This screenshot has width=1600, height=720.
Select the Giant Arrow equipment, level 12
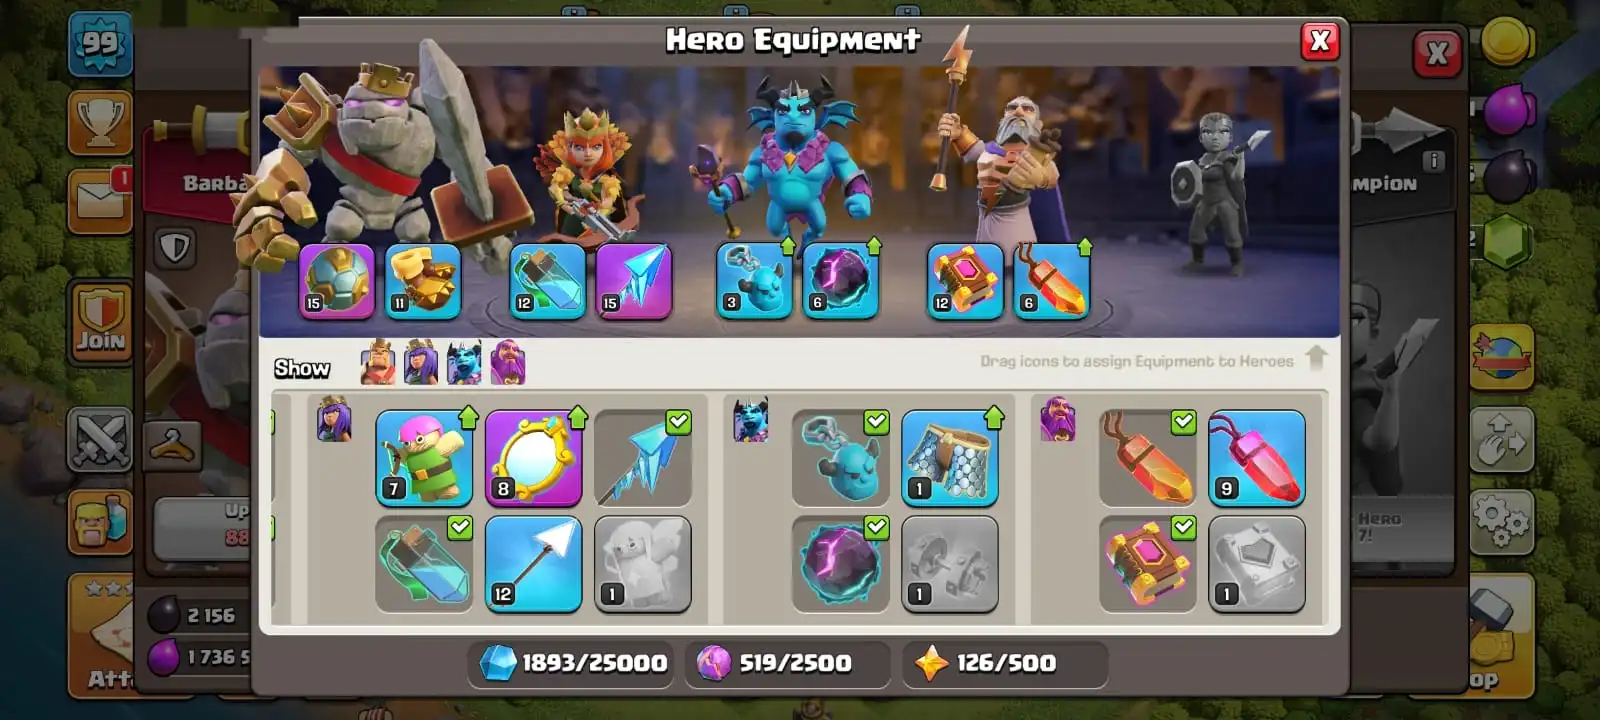pyautogui.click(x=533, y=564)
